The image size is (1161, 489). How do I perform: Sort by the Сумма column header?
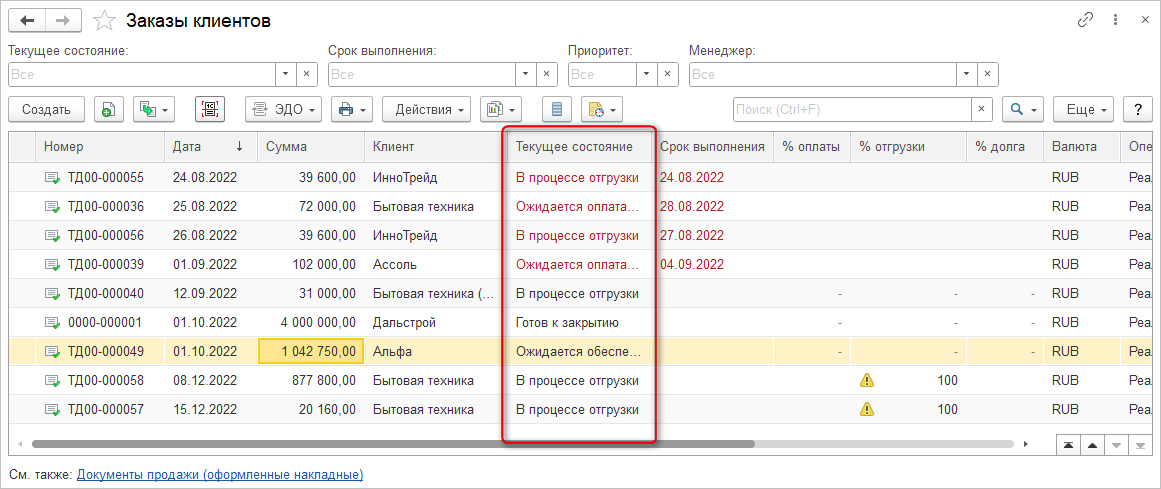[310, 147]
